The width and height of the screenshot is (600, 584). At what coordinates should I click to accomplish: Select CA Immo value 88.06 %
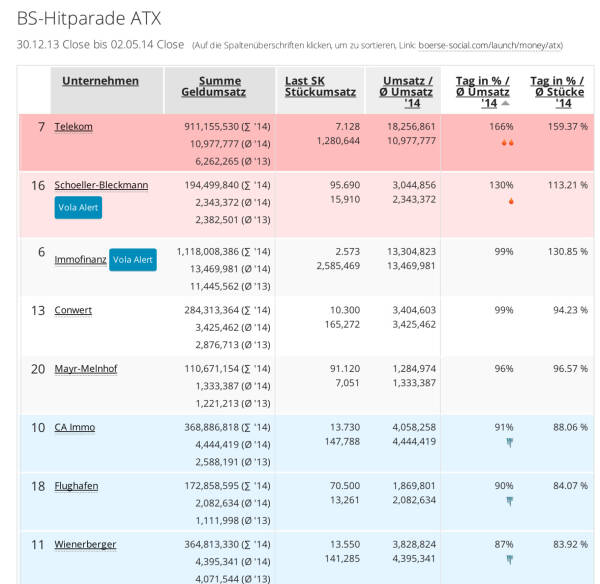[570, 427]
